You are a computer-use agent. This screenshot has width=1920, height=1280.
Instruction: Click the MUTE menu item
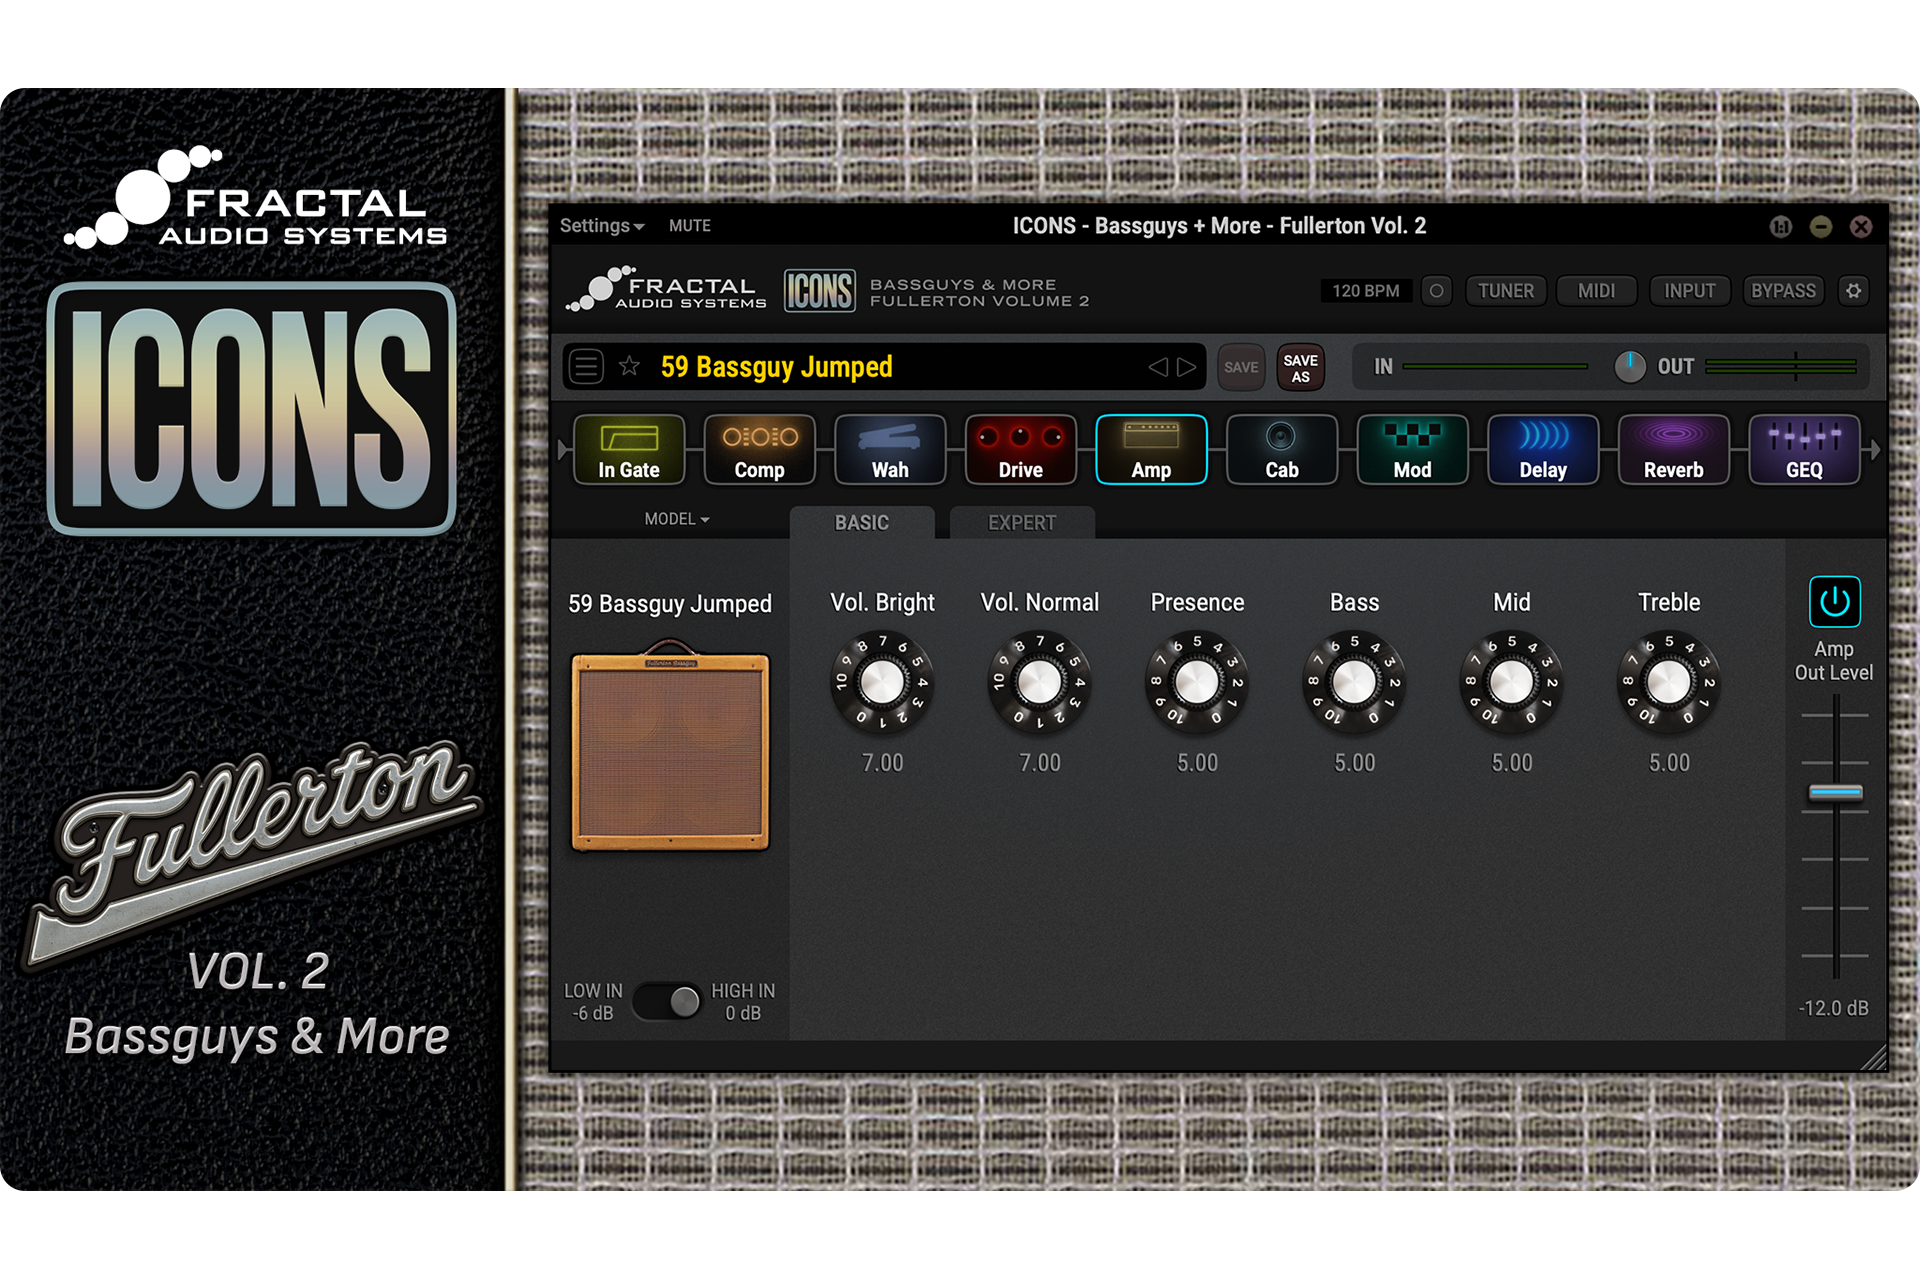click(x=689, y=226)
